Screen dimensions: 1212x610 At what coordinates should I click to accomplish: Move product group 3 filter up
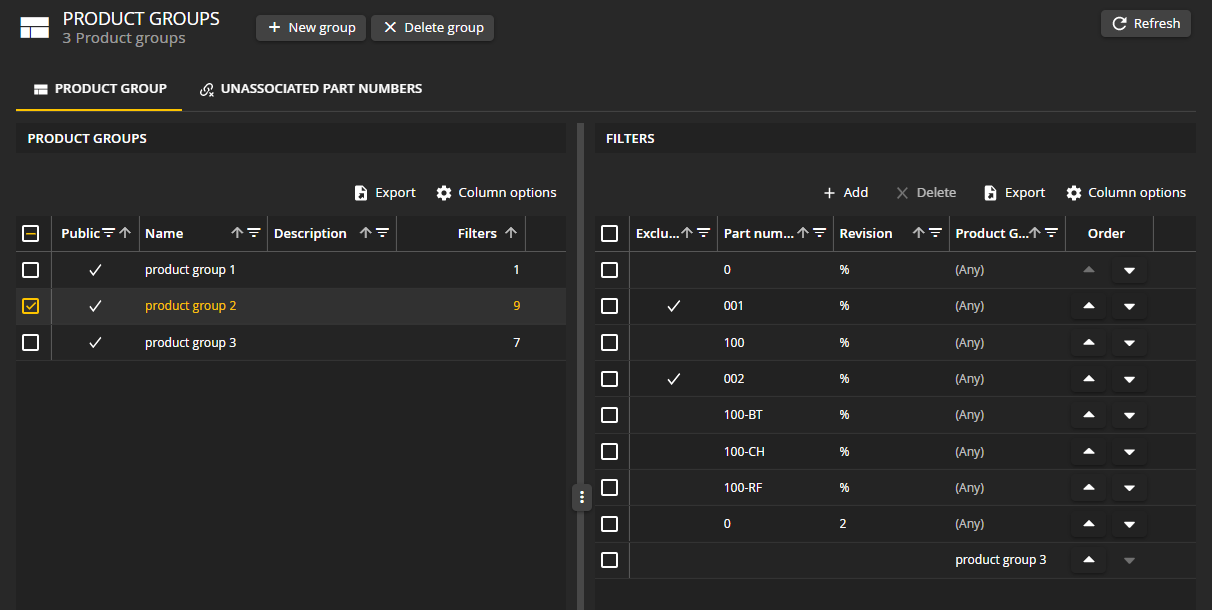coord(1089,560)
